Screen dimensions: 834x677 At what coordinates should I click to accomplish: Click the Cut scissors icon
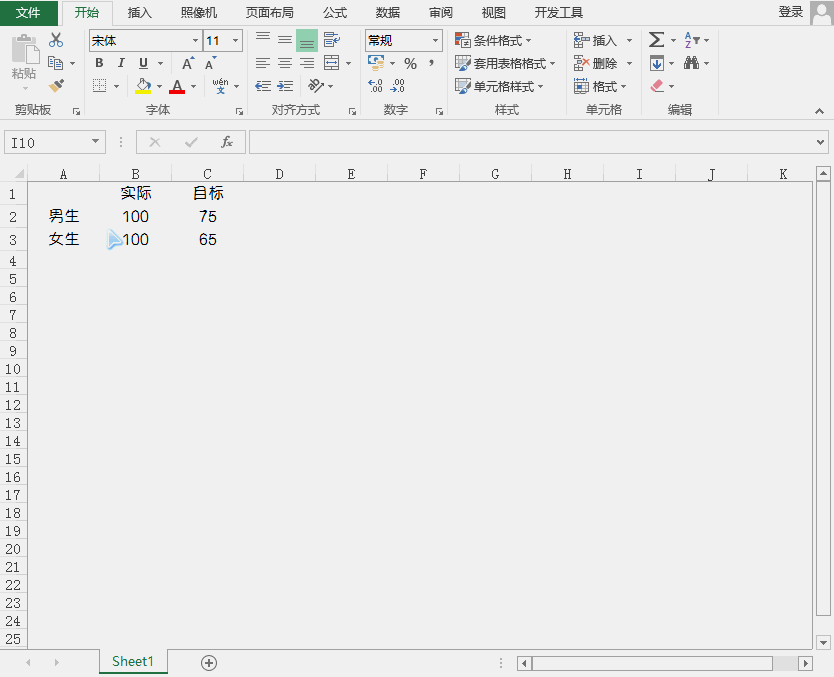coord(56,40)
